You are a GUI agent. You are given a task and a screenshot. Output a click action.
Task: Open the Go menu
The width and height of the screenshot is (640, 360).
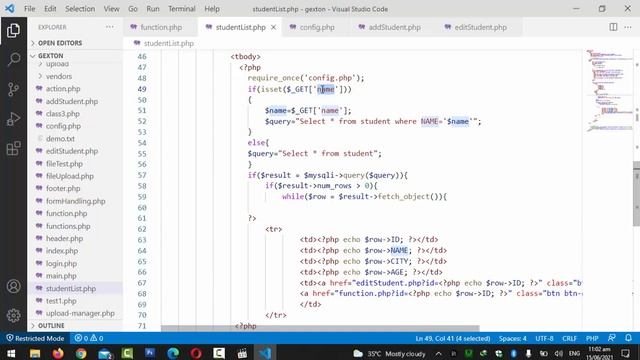(133, 9)
